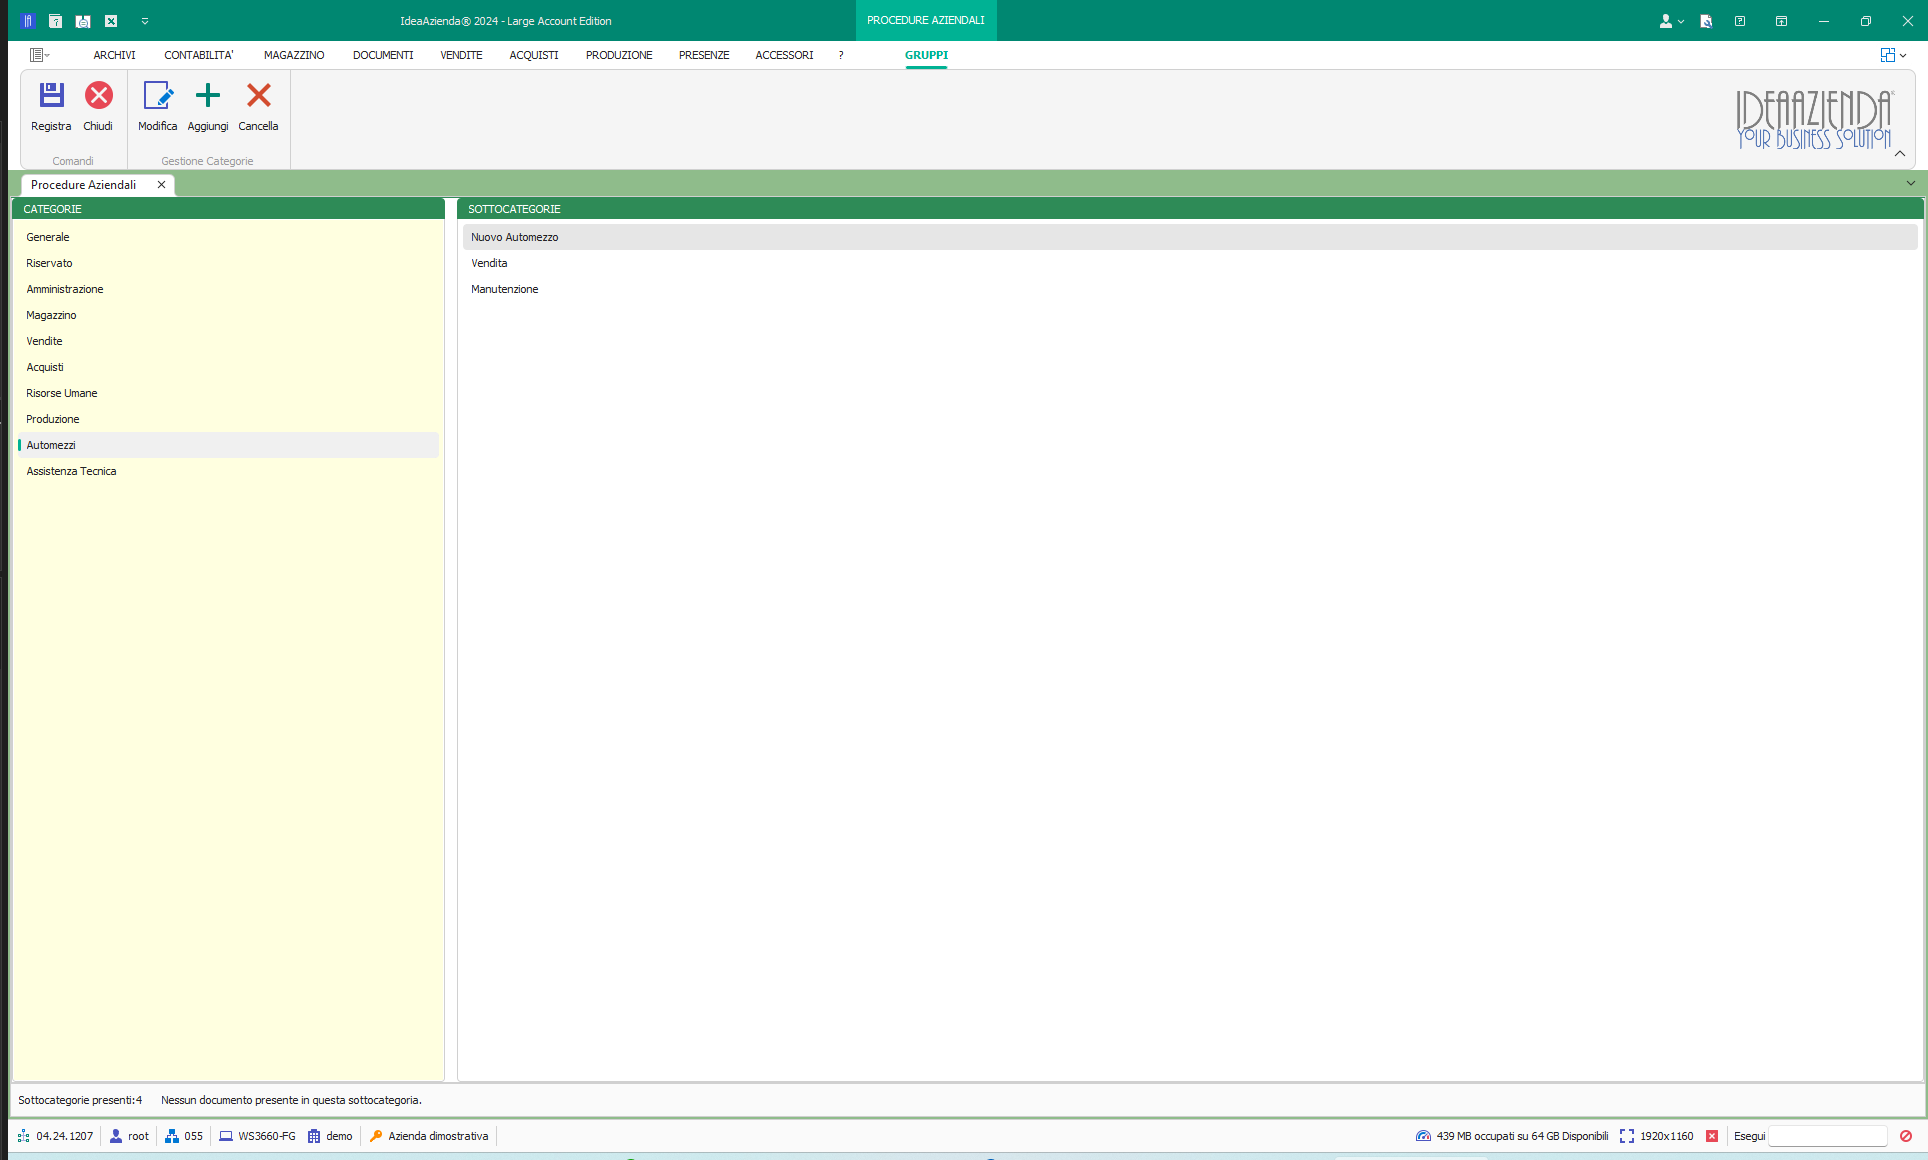Click the document search icon in title bar
The width and height of the screenshot is (1928, 1160).
coord(1706,21)
